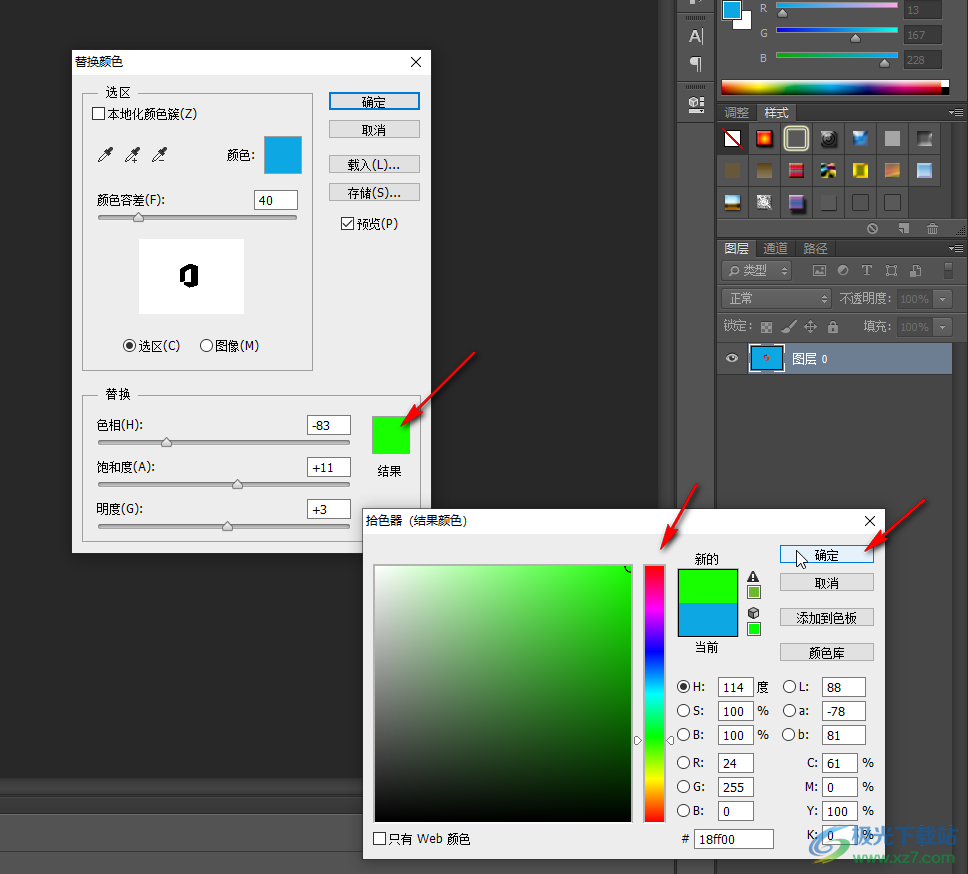This screenshot has height=874, width=968.
Task: Open the 3D panel cube icon
Action: pyautogui.click(x=696, y=104)
